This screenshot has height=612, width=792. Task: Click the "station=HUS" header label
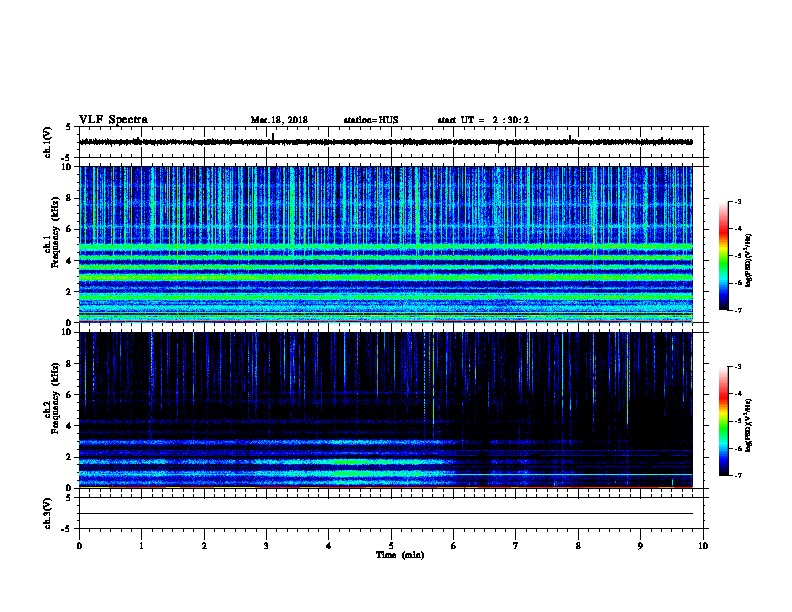pyautogui.click(x=371, y=120)
